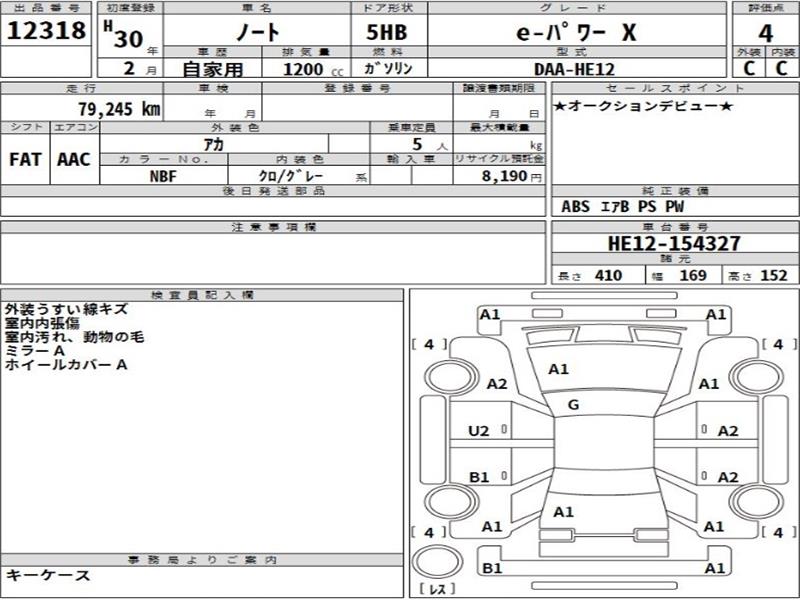
Task: Click the rear-right wheel circle in the diagram
Action: pos(756,502)
